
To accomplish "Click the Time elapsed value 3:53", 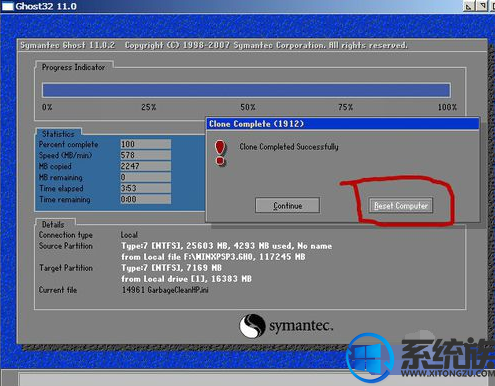I will (146, 188).
